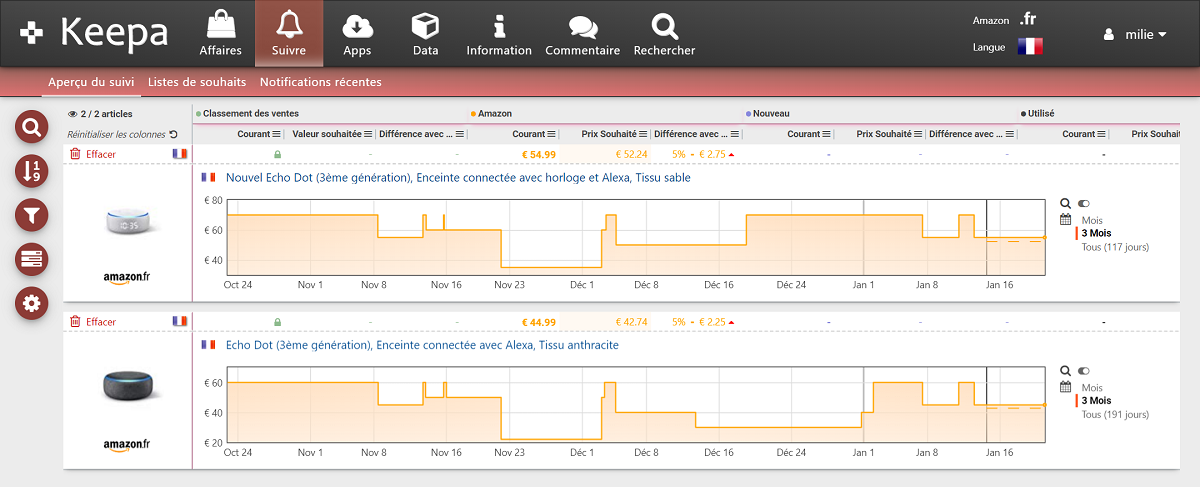Open the settings gear in sidebar

(32, 303)
